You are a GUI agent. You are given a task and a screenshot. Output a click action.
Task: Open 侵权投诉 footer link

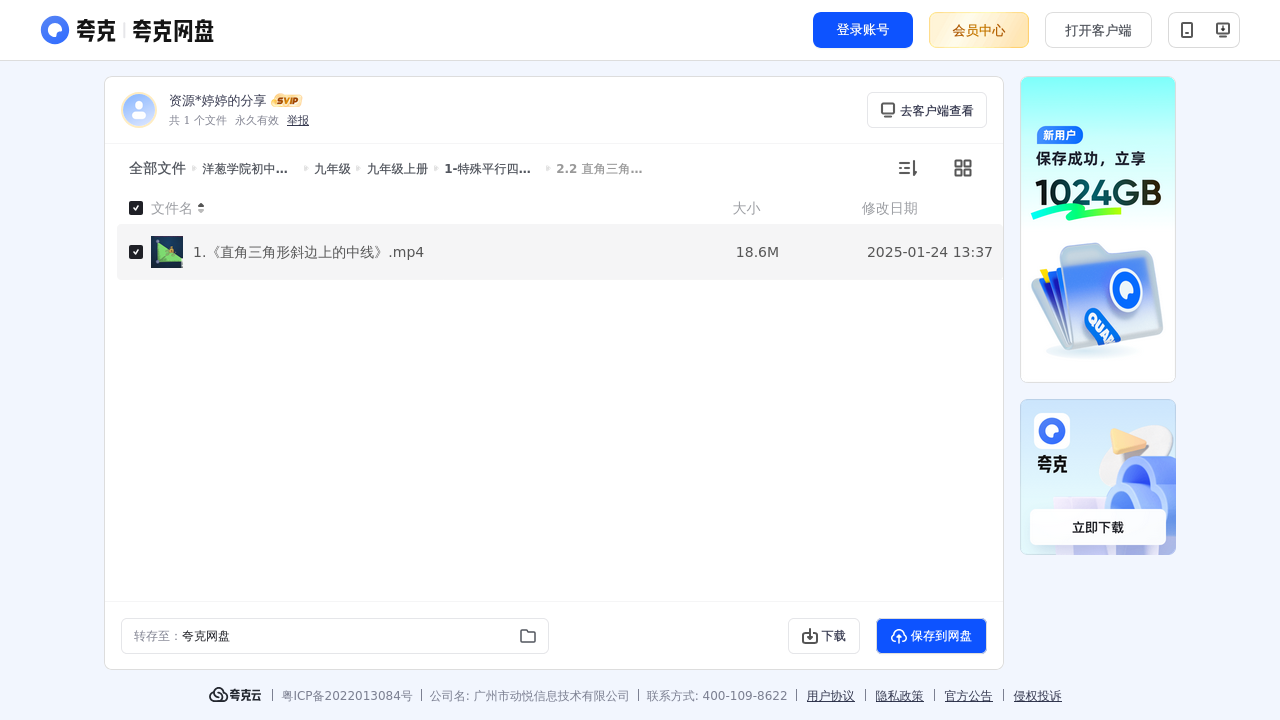point(1038,696)
